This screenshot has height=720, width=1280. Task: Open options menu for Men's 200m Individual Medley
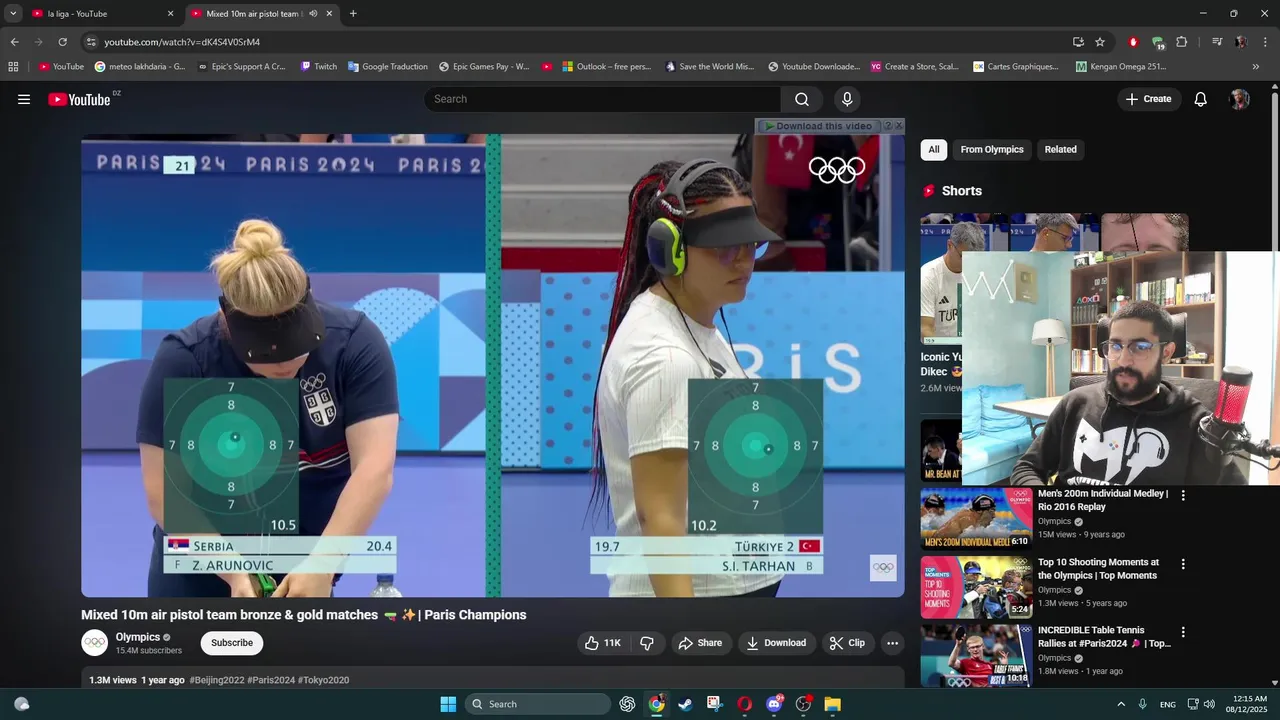pyautogui.click(x=1183, y=495)
